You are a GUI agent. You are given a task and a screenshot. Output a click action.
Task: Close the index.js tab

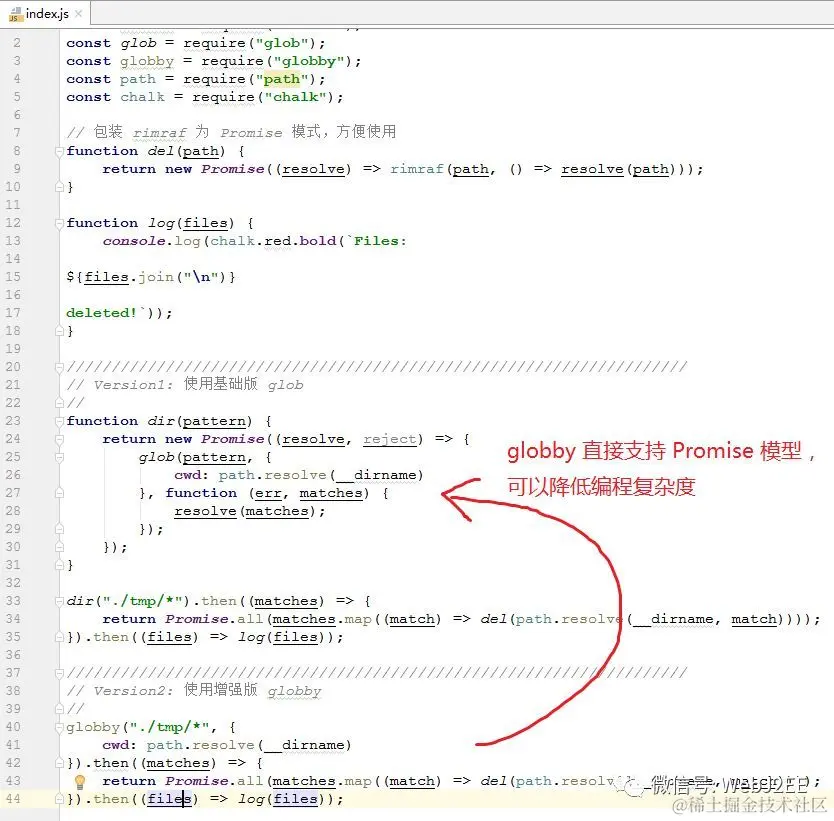tap(79, 13)
